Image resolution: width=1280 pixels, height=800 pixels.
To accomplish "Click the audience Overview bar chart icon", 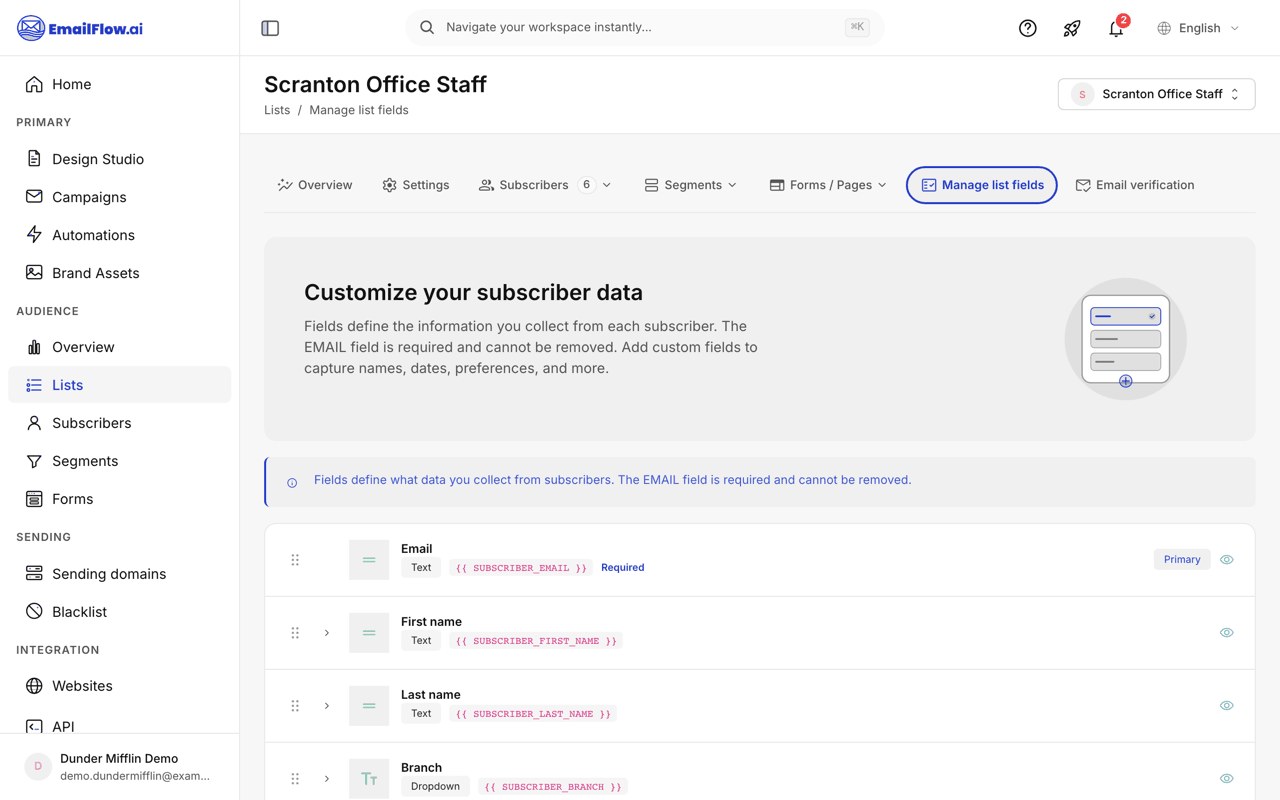I will [x=34, y=347].
